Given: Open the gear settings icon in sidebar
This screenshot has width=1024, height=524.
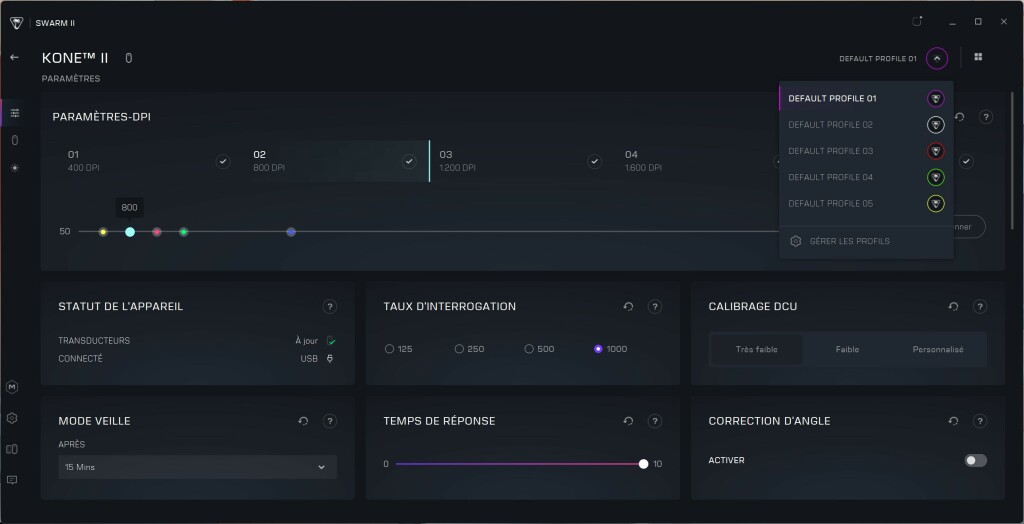Looking at the screenshot, I should 12,418.
